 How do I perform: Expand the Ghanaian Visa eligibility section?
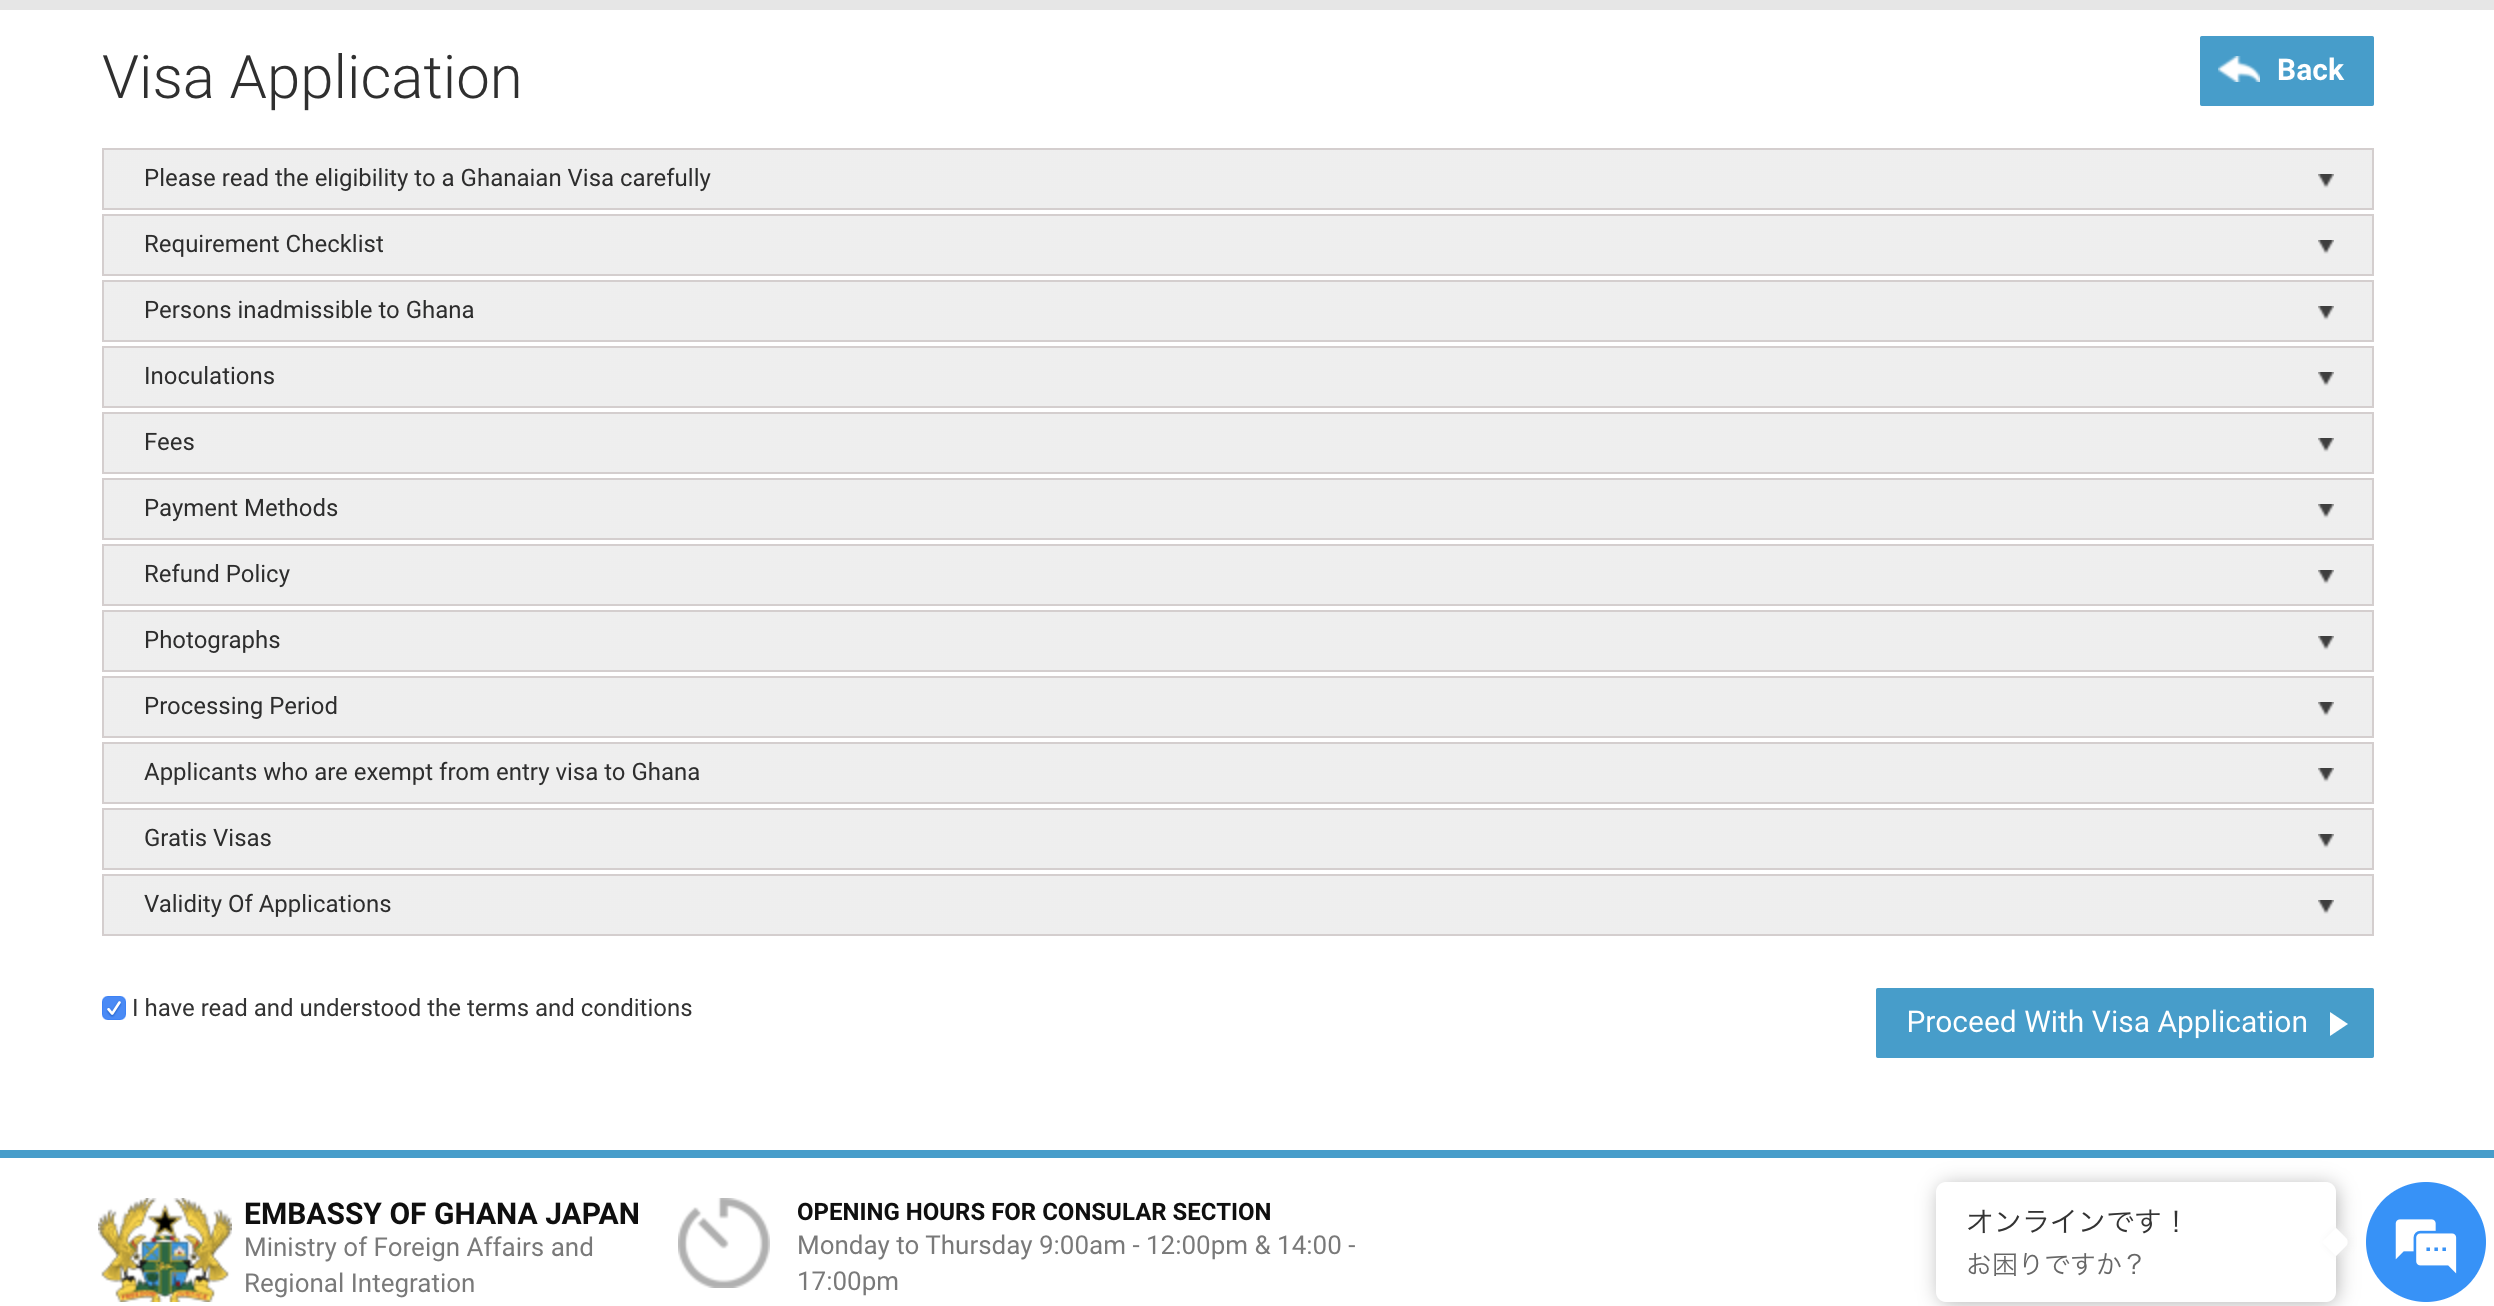pyautogui.click(x=427, y=178)
